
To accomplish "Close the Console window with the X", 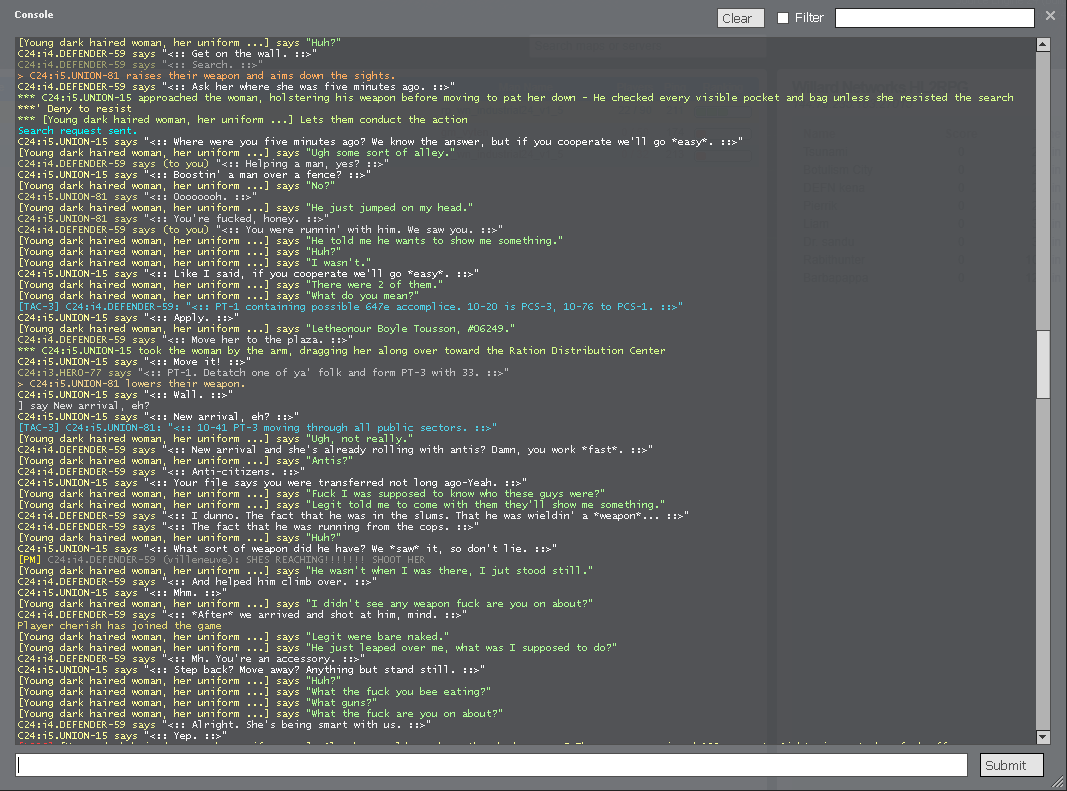I will click(x=1050, y=16).
